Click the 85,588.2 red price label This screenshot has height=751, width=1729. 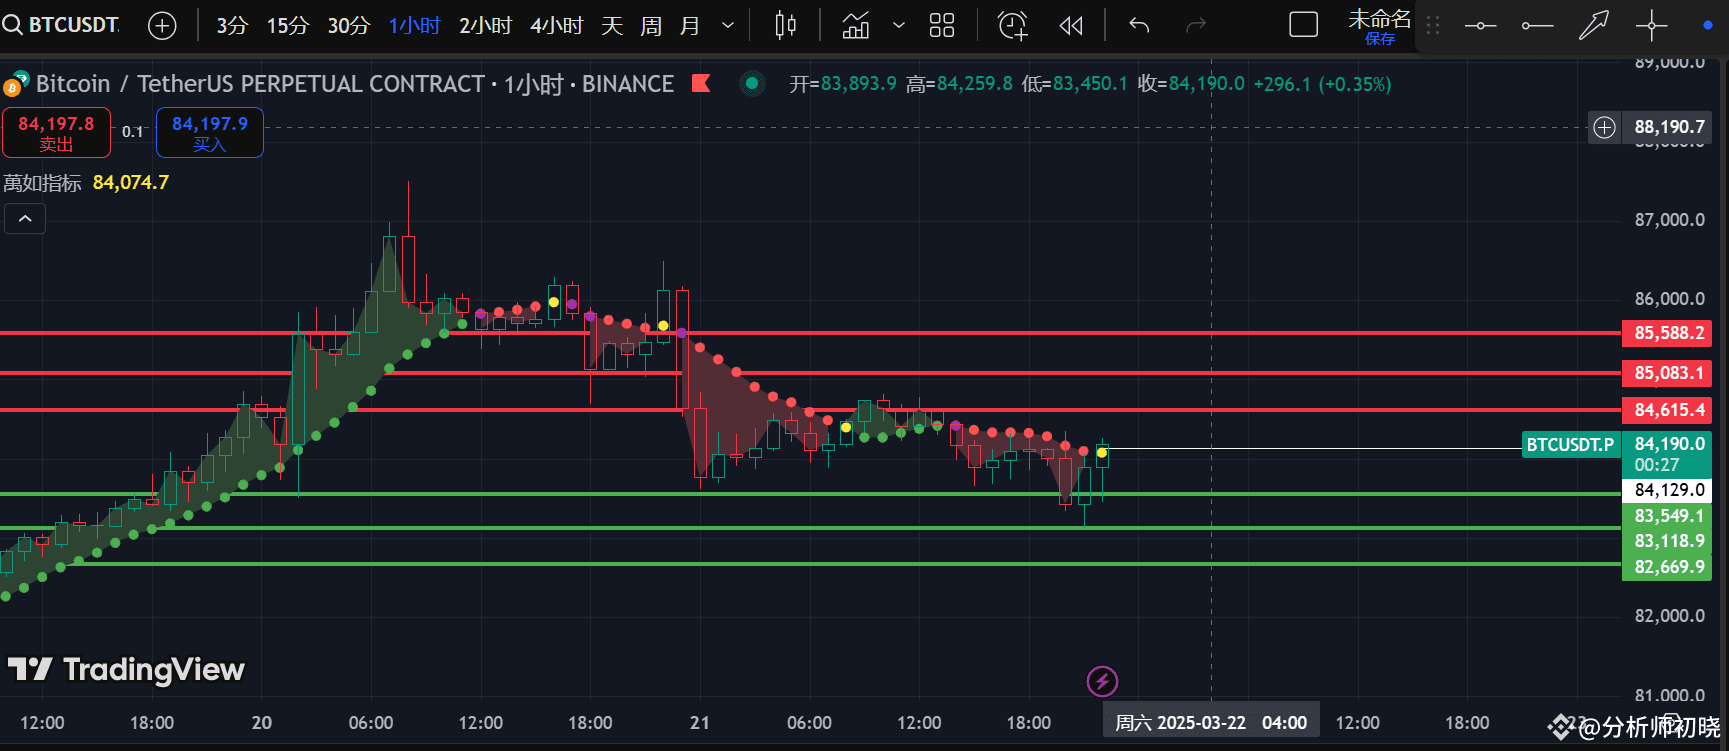(1667, 333)
